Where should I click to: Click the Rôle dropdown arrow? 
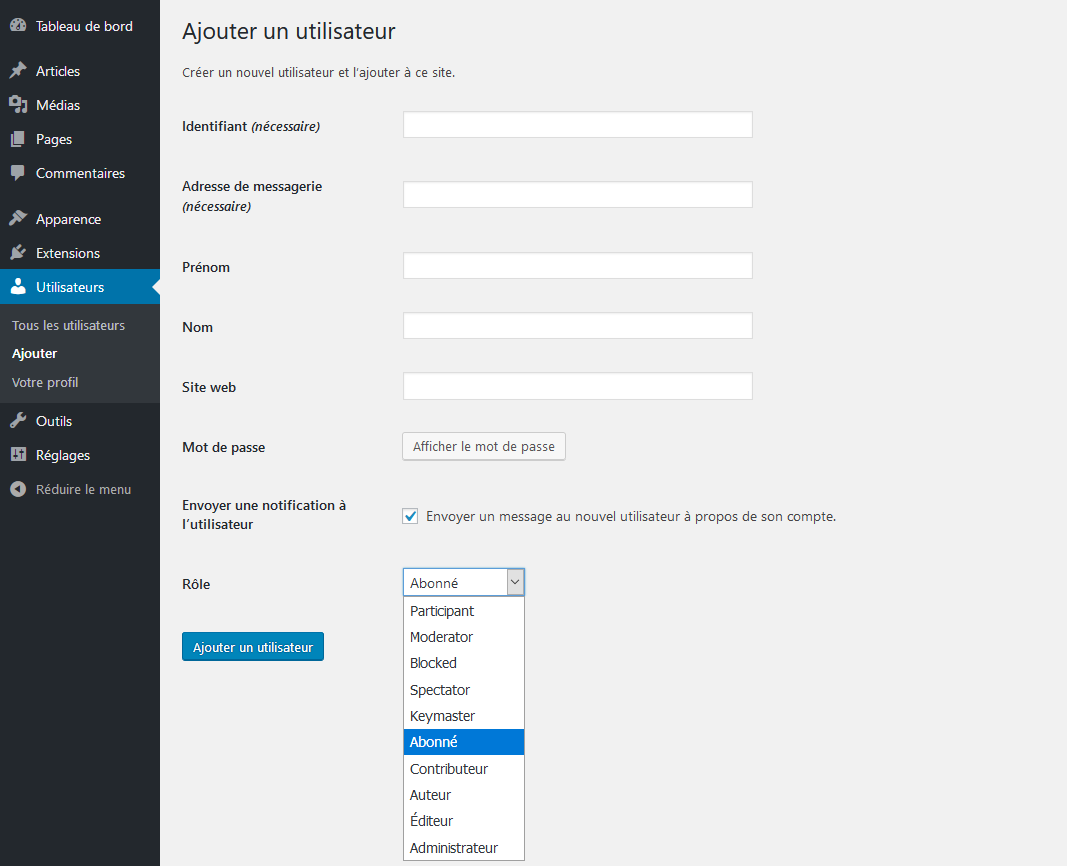[x=515, y=582]
